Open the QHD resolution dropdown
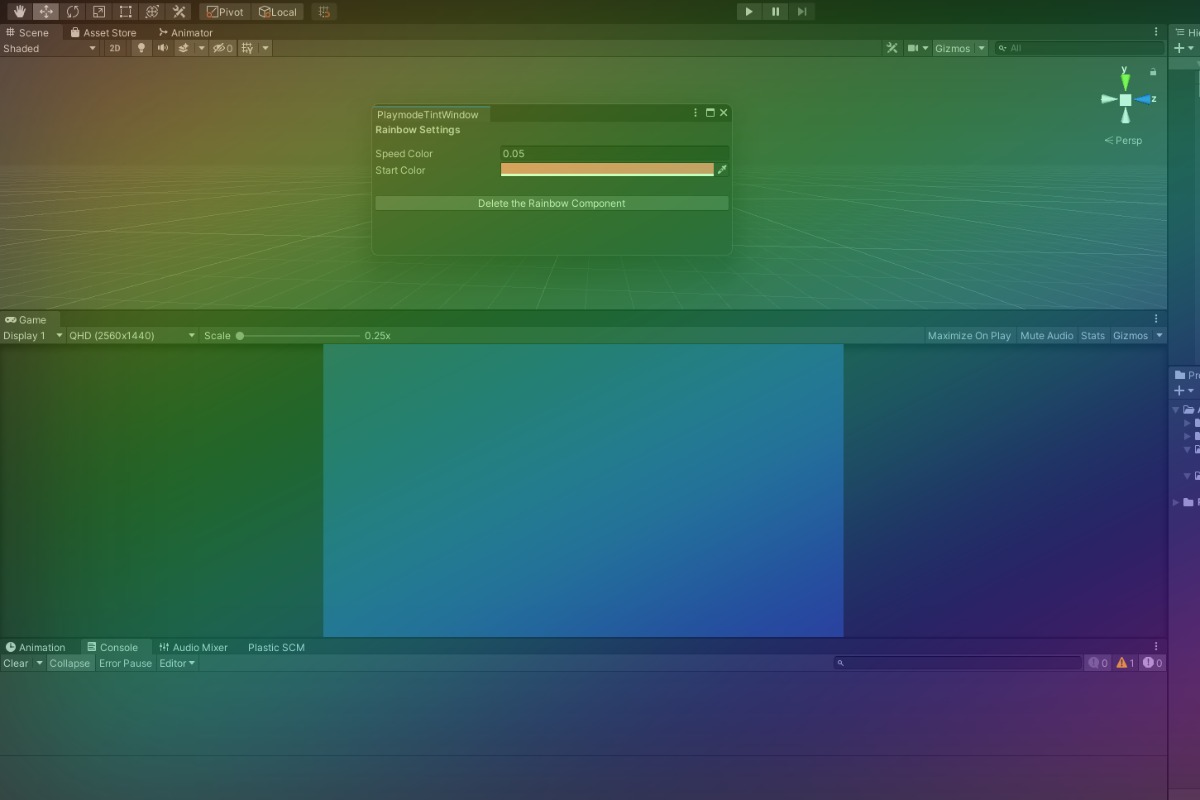The width and height of the screenshot is (1200, 800). pos(132,336)
